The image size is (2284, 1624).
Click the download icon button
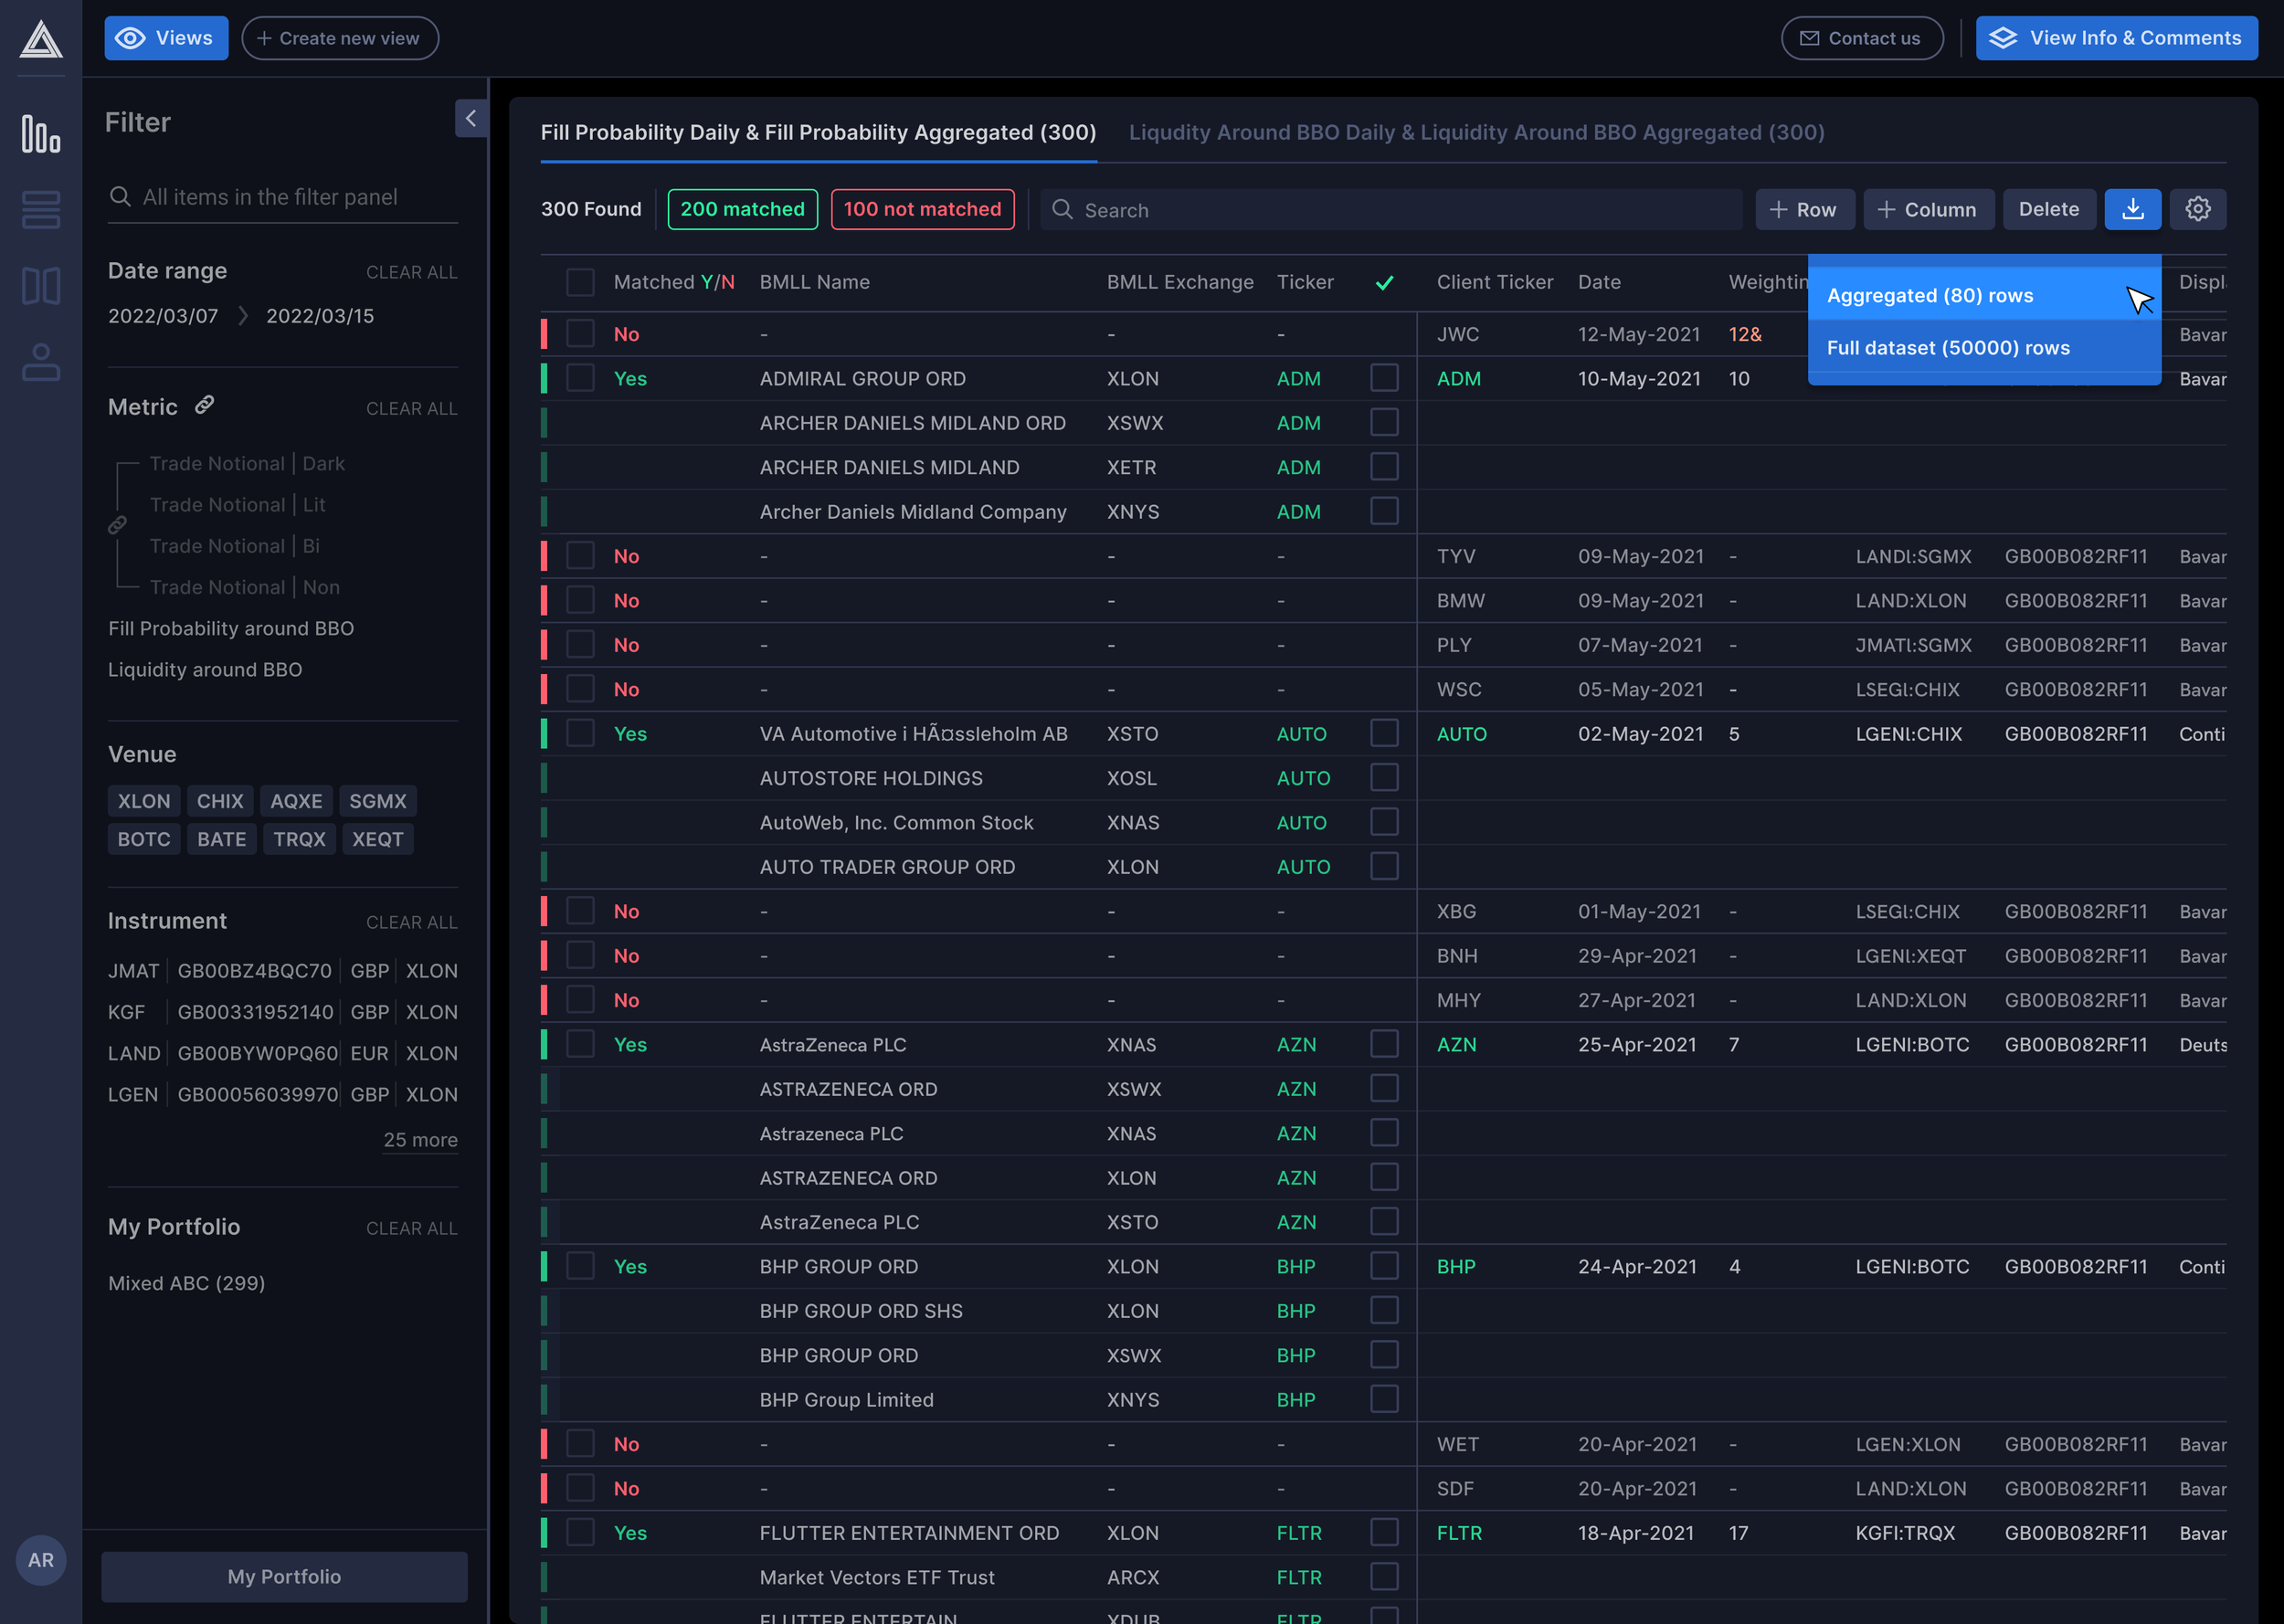pyautogui.click(x=2132, y=209)
